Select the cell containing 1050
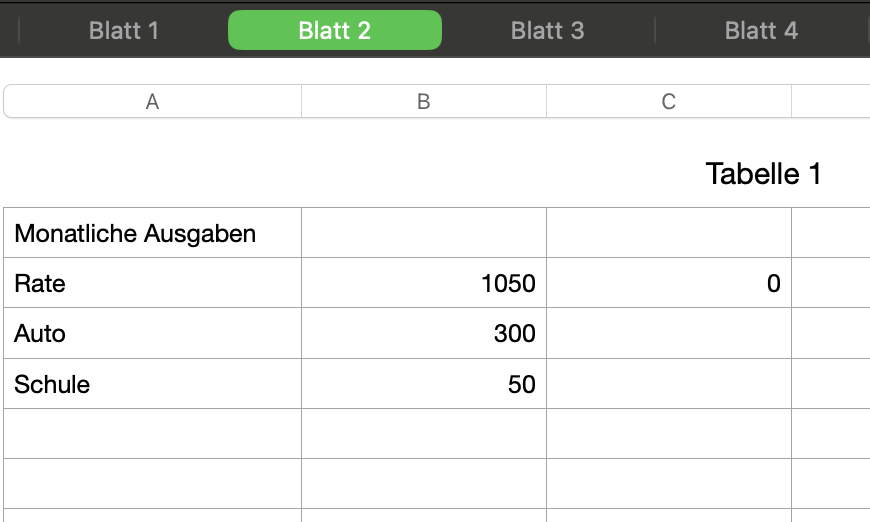This screenshot has height=522, width=870. tap(423, 284)
